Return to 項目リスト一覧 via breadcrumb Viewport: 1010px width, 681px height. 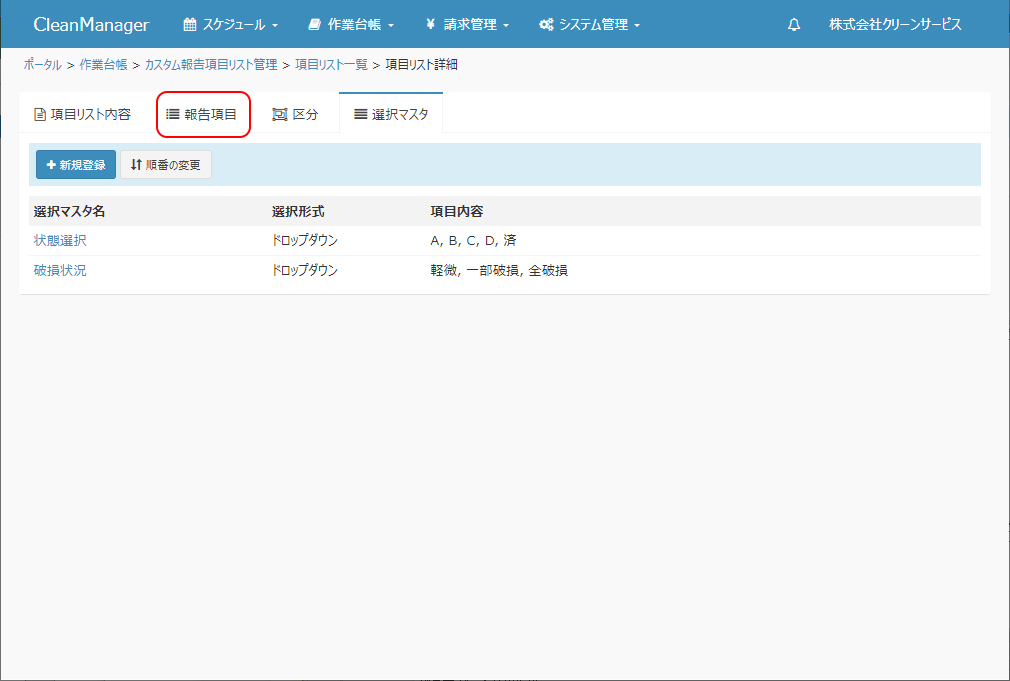331,65
